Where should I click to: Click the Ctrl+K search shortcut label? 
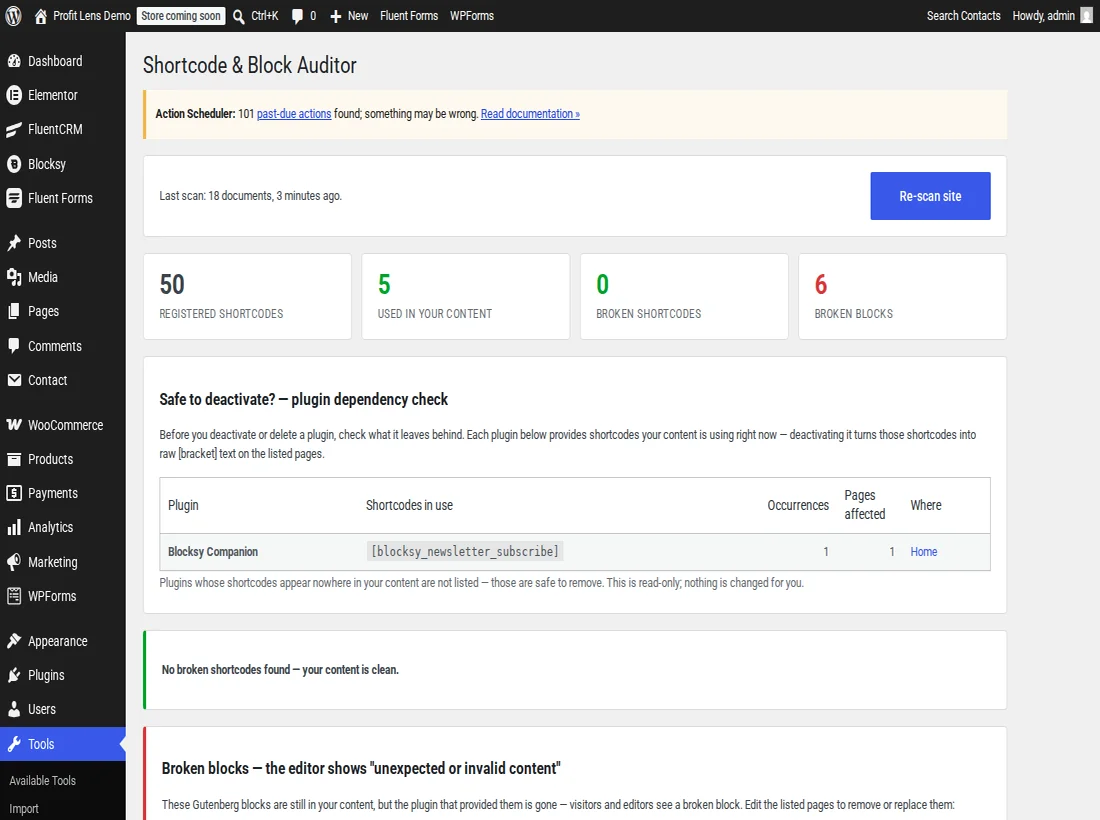(x=264, y=15)
